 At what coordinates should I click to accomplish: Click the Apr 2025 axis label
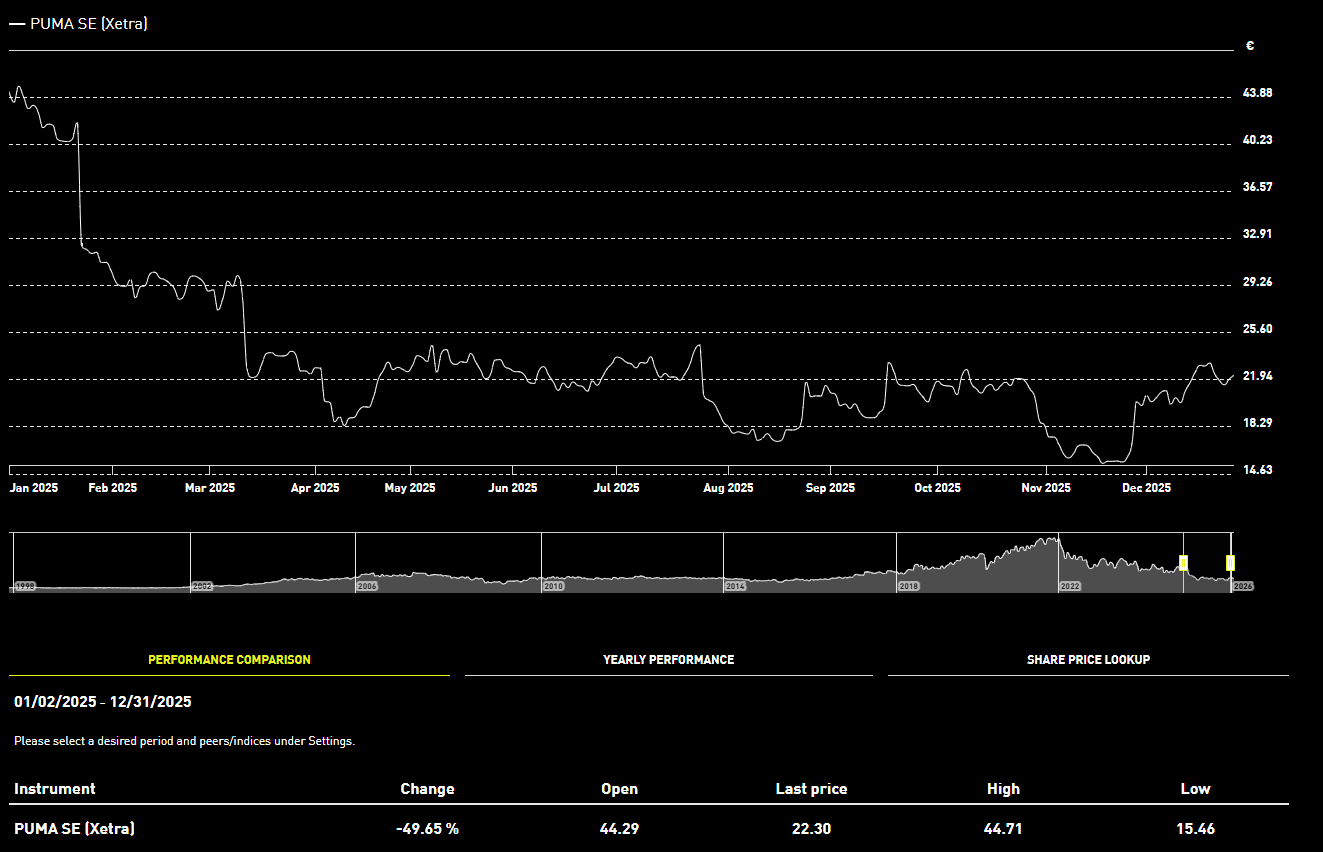(315, 488)
